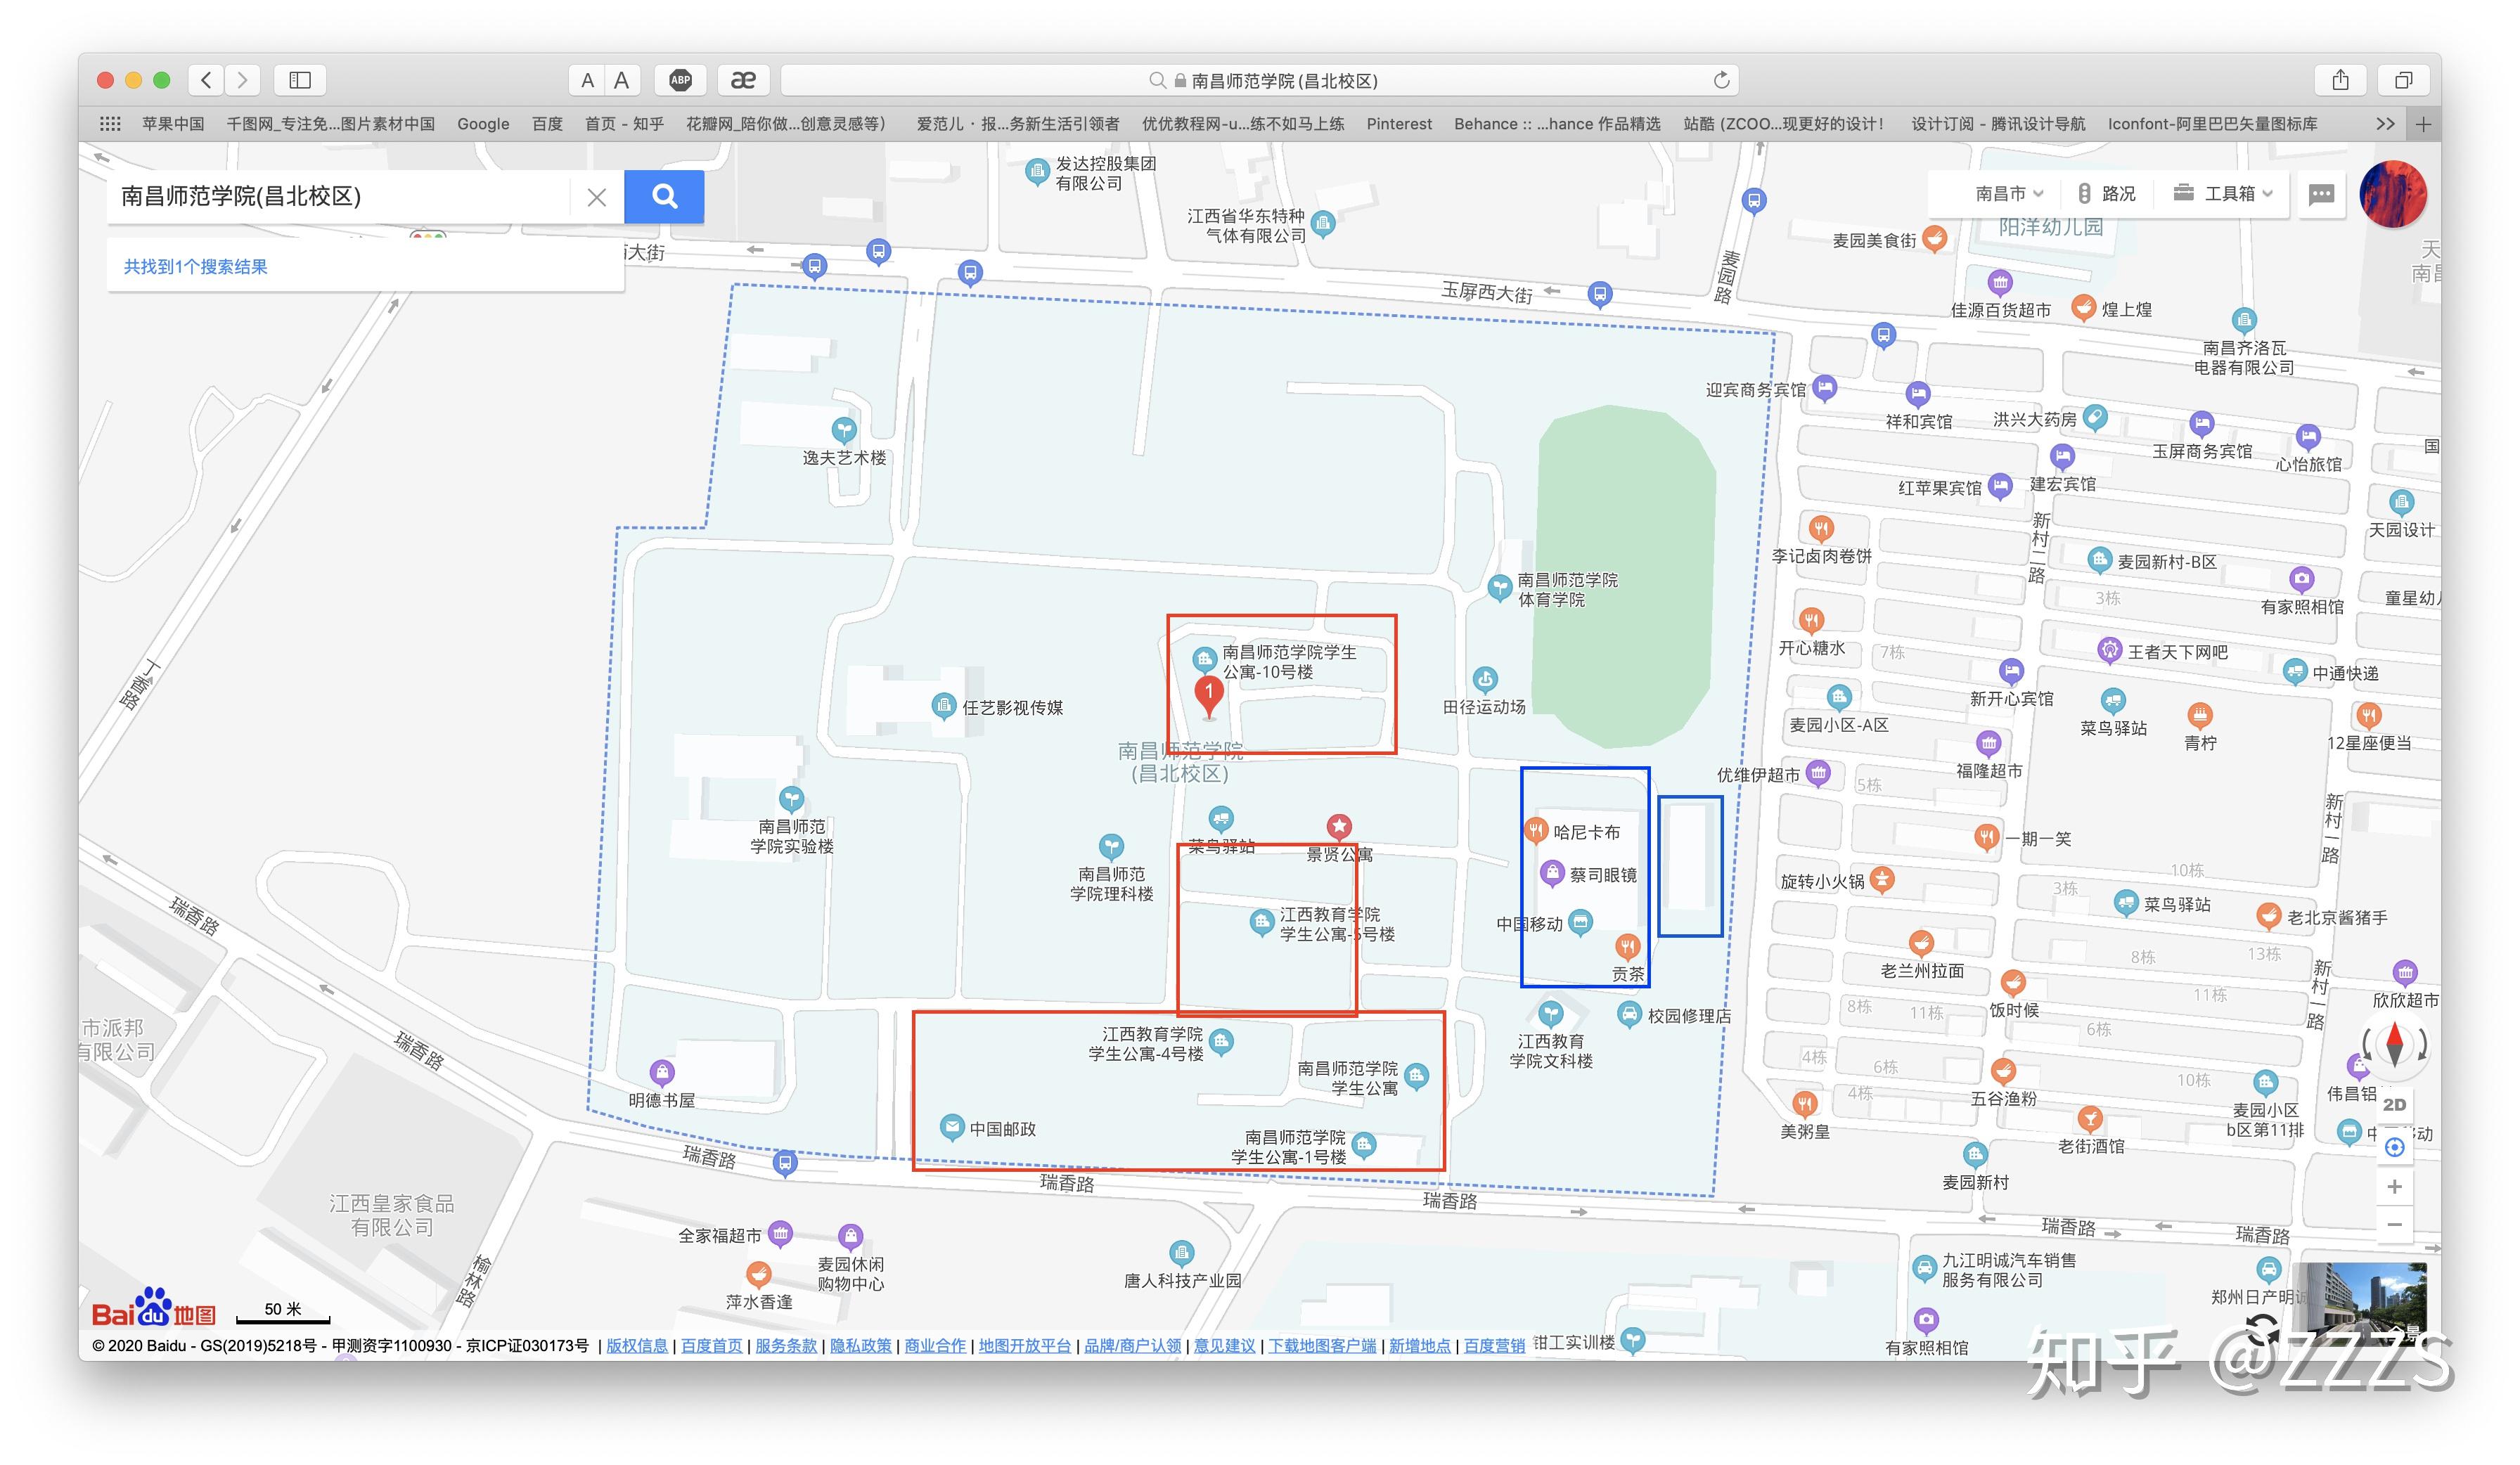Open the 首页 - 知乎 bookmark
This screenshot has width=2520, height=1465.
coord(624,124)
